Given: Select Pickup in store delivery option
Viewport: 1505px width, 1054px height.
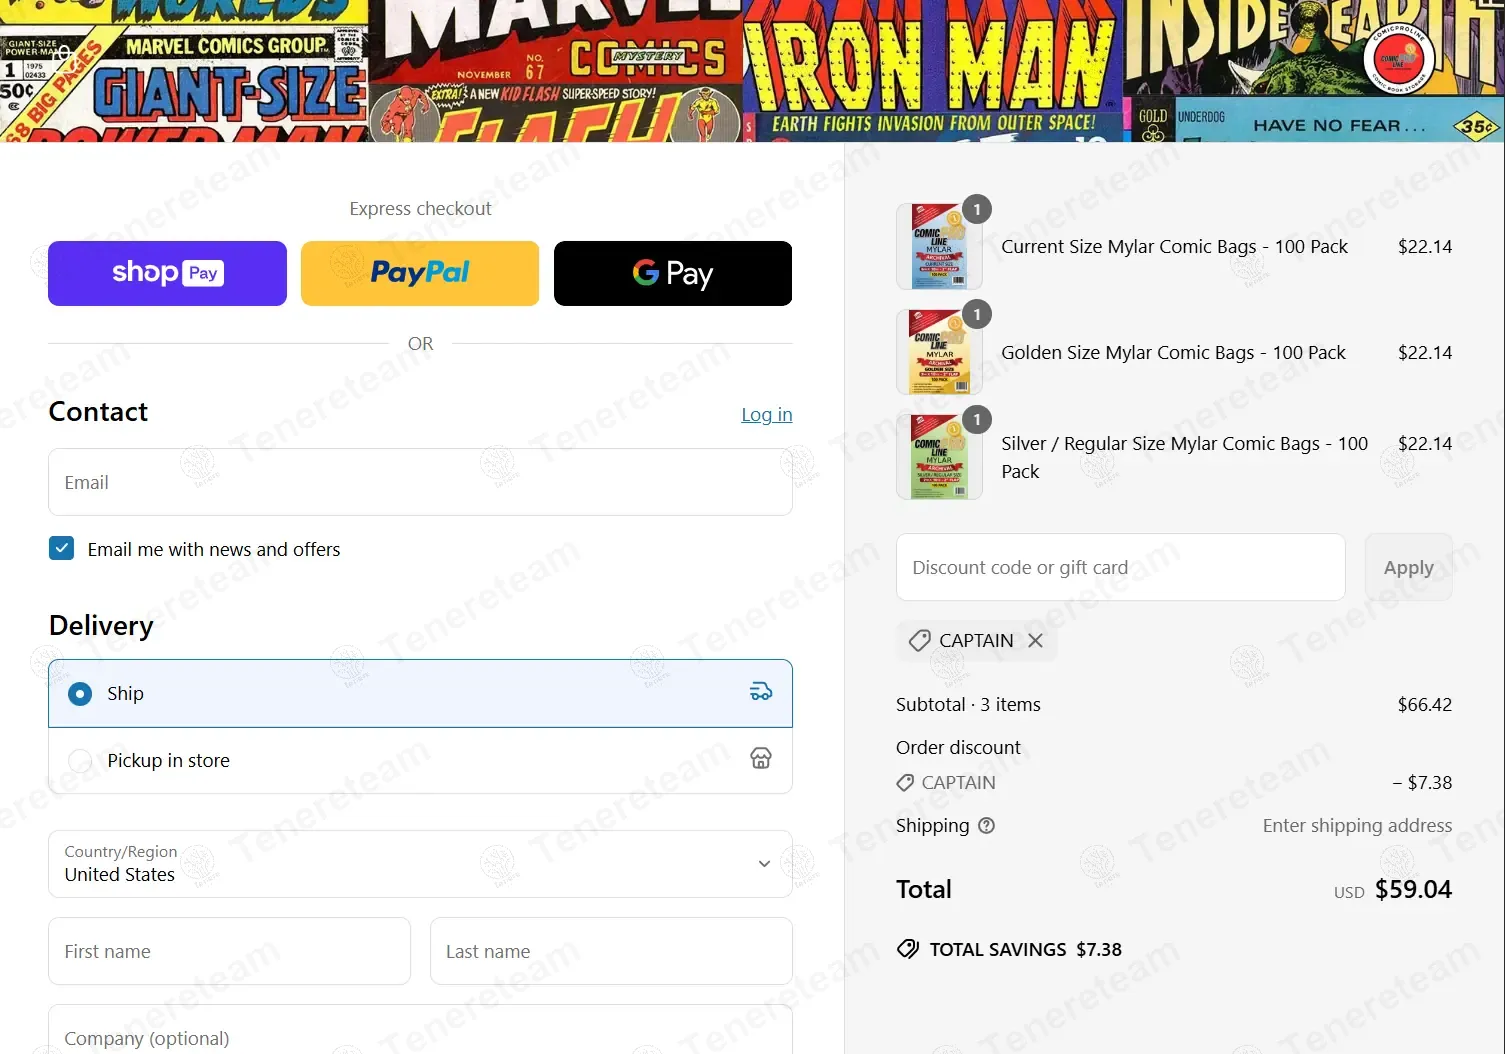Looking at the screenshot, I should tap(80, 761).
